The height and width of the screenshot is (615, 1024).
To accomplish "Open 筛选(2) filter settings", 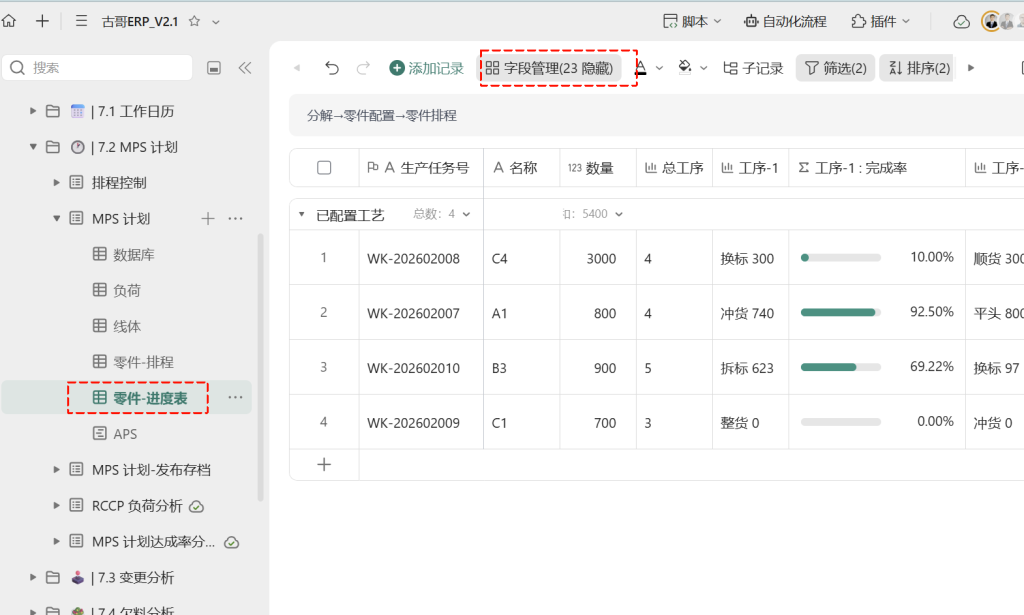I will (x=835, y=68).
